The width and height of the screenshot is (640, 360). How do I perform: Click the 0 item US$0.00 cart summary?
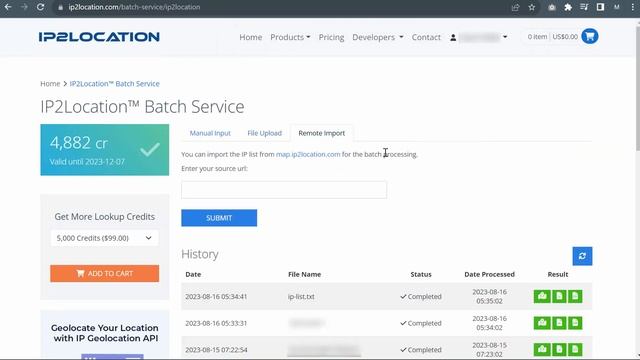coord(553,37)
